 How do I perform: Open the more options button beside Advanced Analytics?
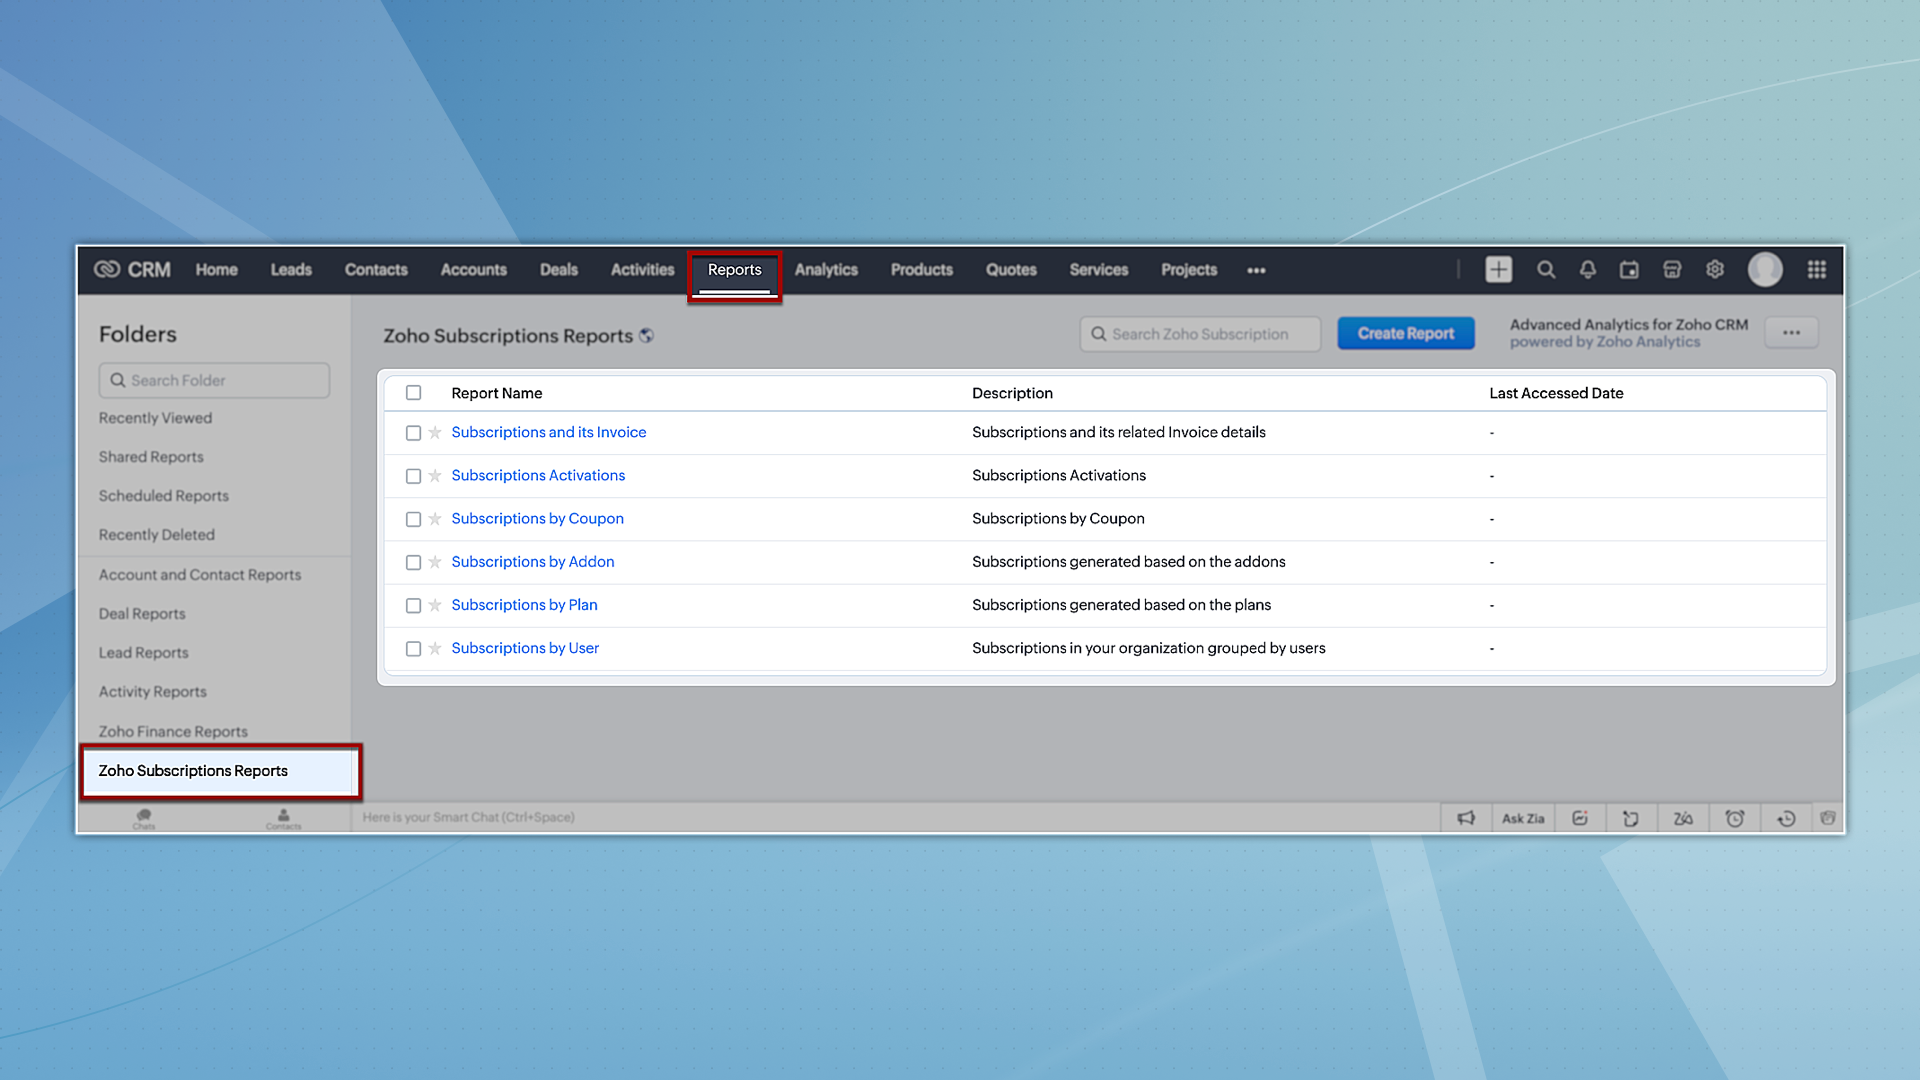point(1791,333)
